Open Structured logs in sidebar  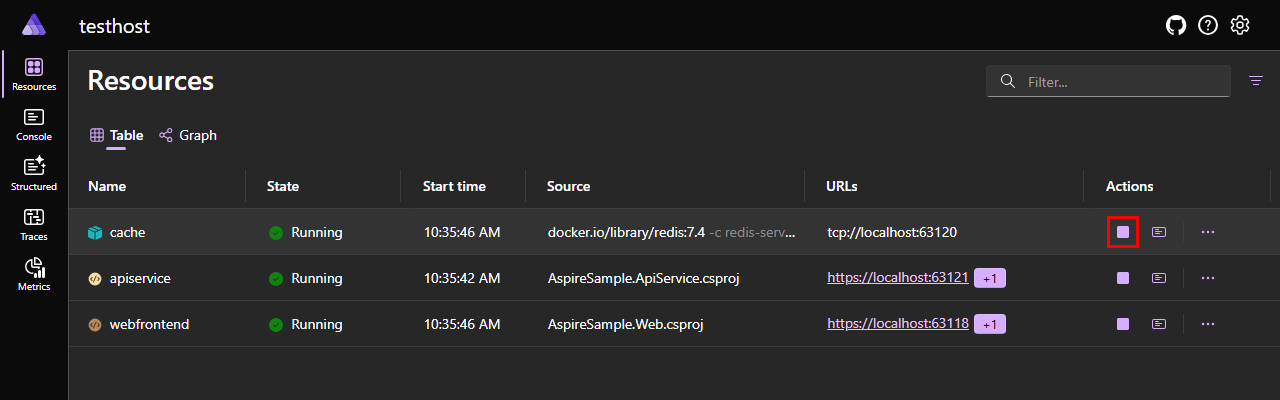click(x=34, y=175)
